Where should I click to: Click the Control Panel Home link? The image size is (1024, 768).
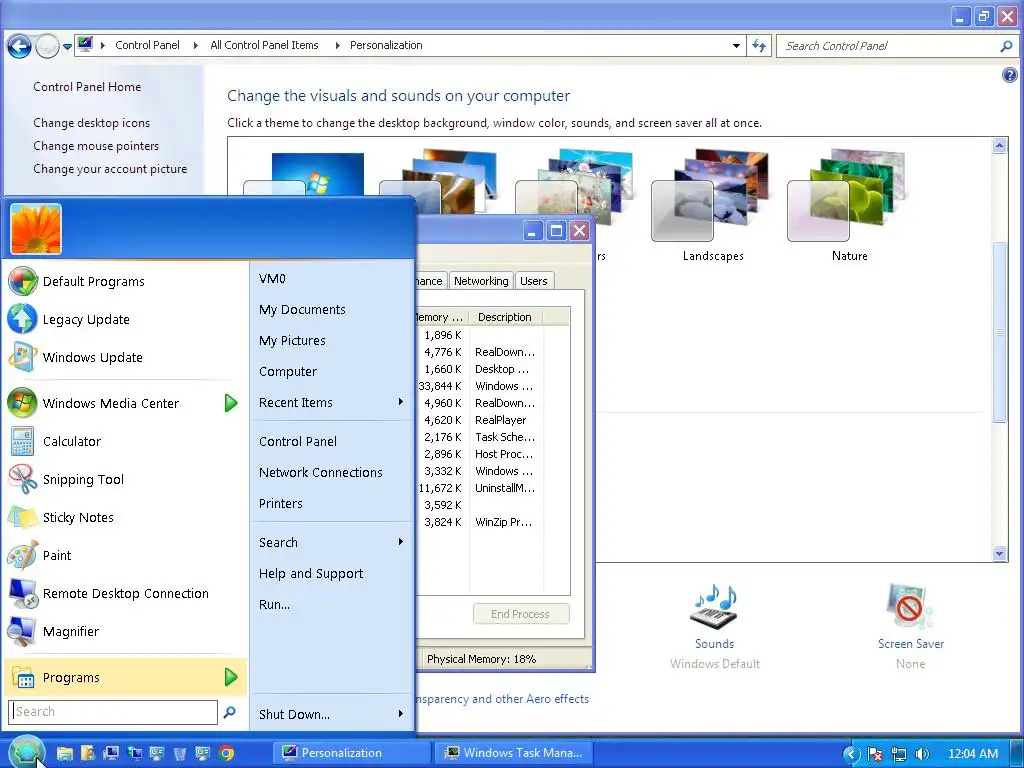coord(87,87)
